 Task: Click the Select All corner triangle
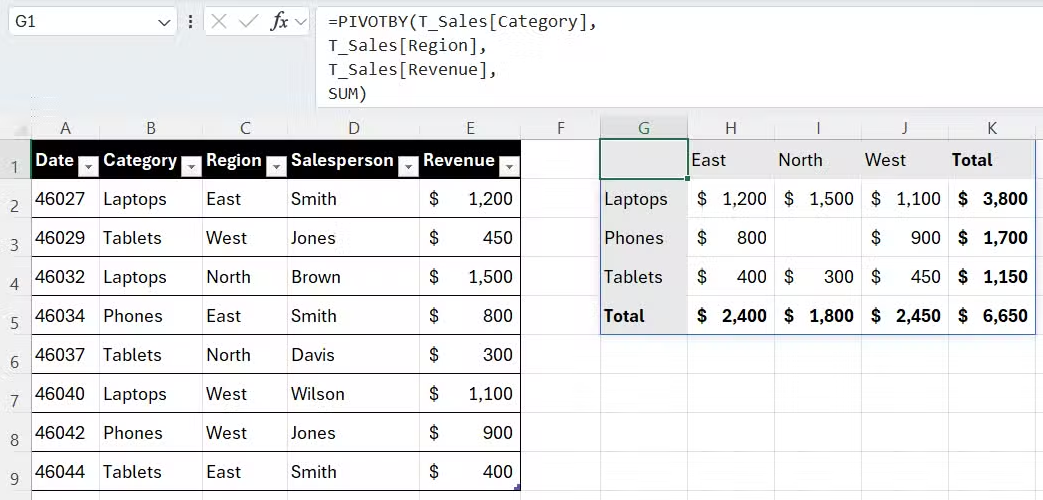pos(21,130)
